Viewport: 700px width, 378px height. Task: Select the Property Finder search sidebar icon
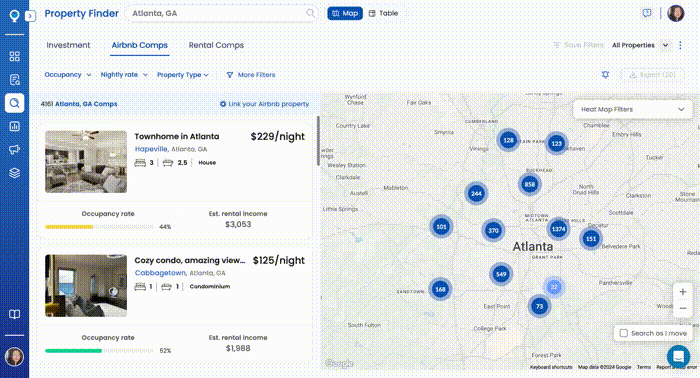pyautogui.click(x=14, y=103)
